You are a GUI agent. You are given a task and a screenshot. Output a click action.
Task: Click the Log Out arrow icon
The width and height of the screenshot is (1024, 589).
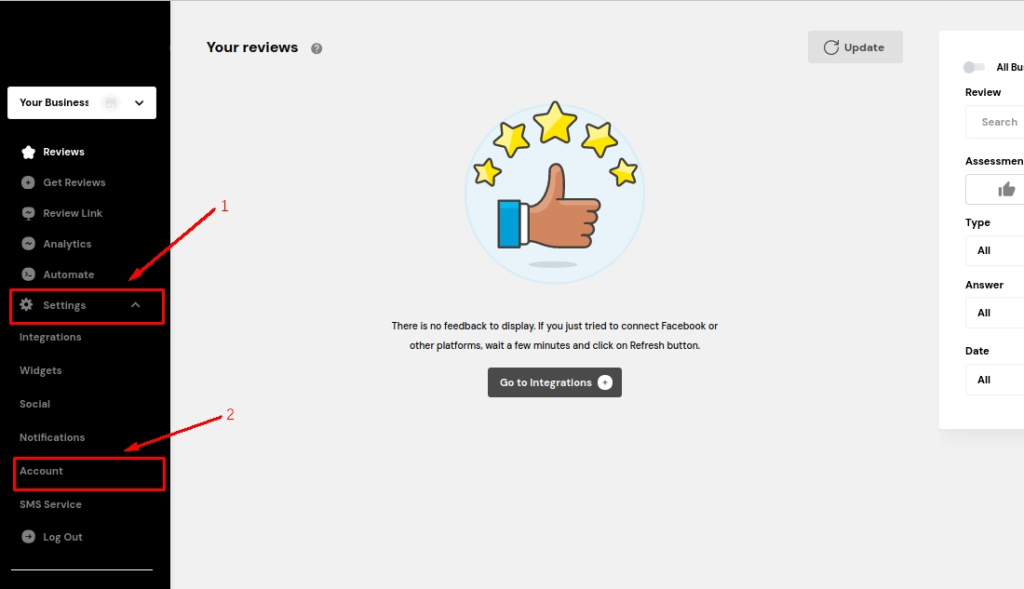point(28,537)
